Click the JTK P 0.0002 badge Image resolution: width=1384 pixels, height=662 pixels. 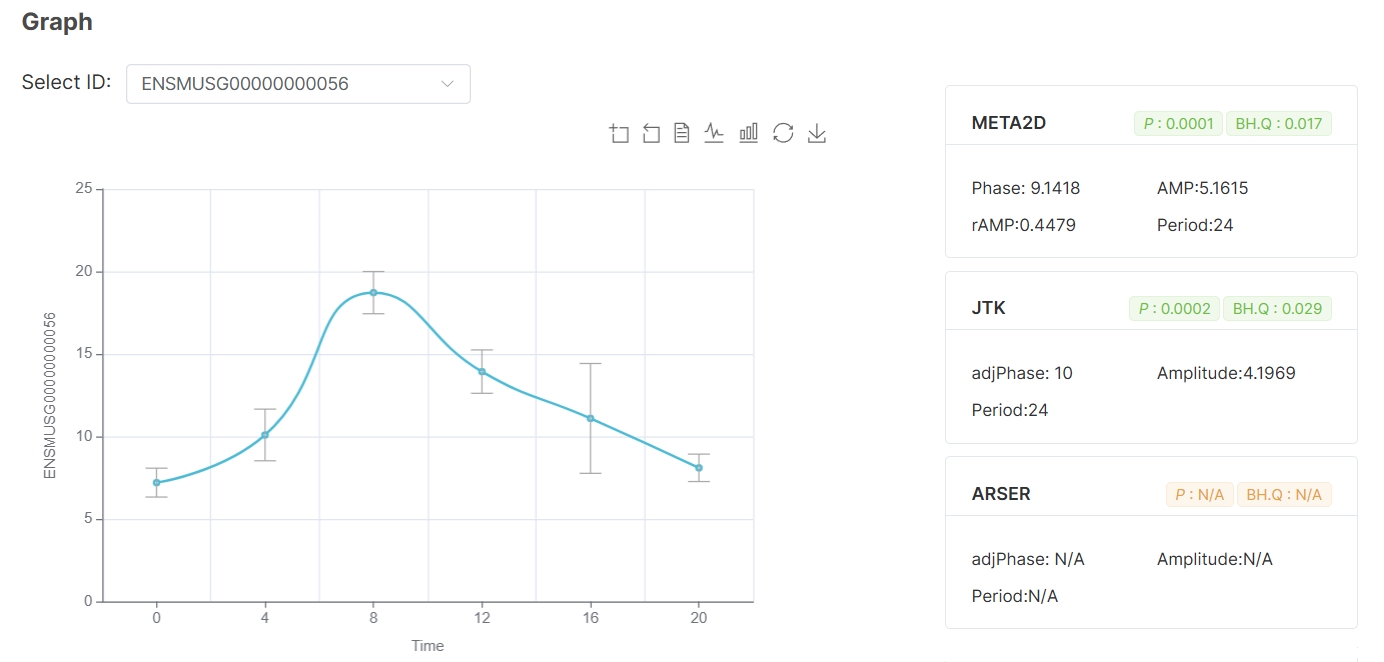pos(1174,309)
